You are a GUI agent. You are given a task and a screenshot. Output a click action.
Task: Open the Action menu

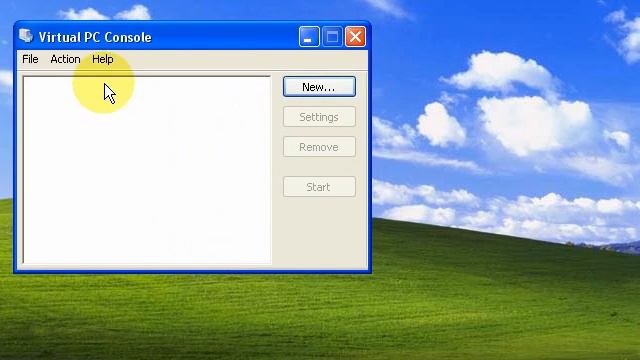(x=65, y=59)
